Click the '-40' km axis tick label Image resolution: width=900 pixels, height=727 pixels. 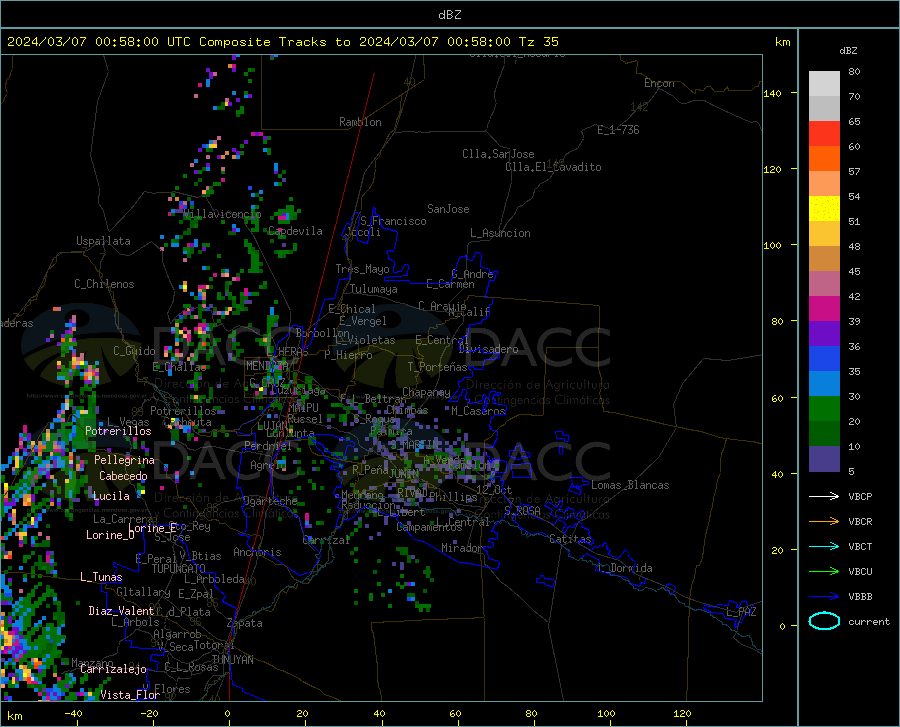tap(73, 714)
